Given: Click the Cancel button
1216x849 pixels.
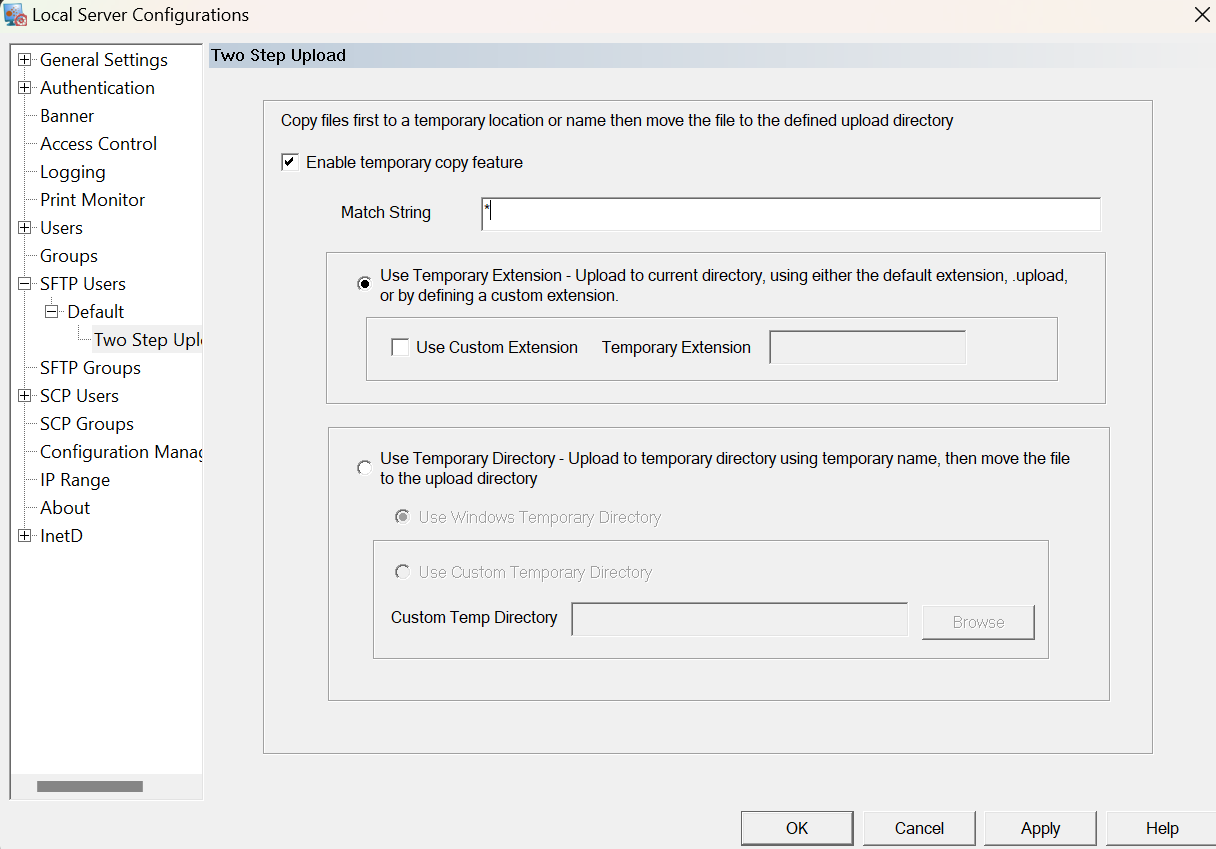Looking at the screenshot, I should point(919,828).
